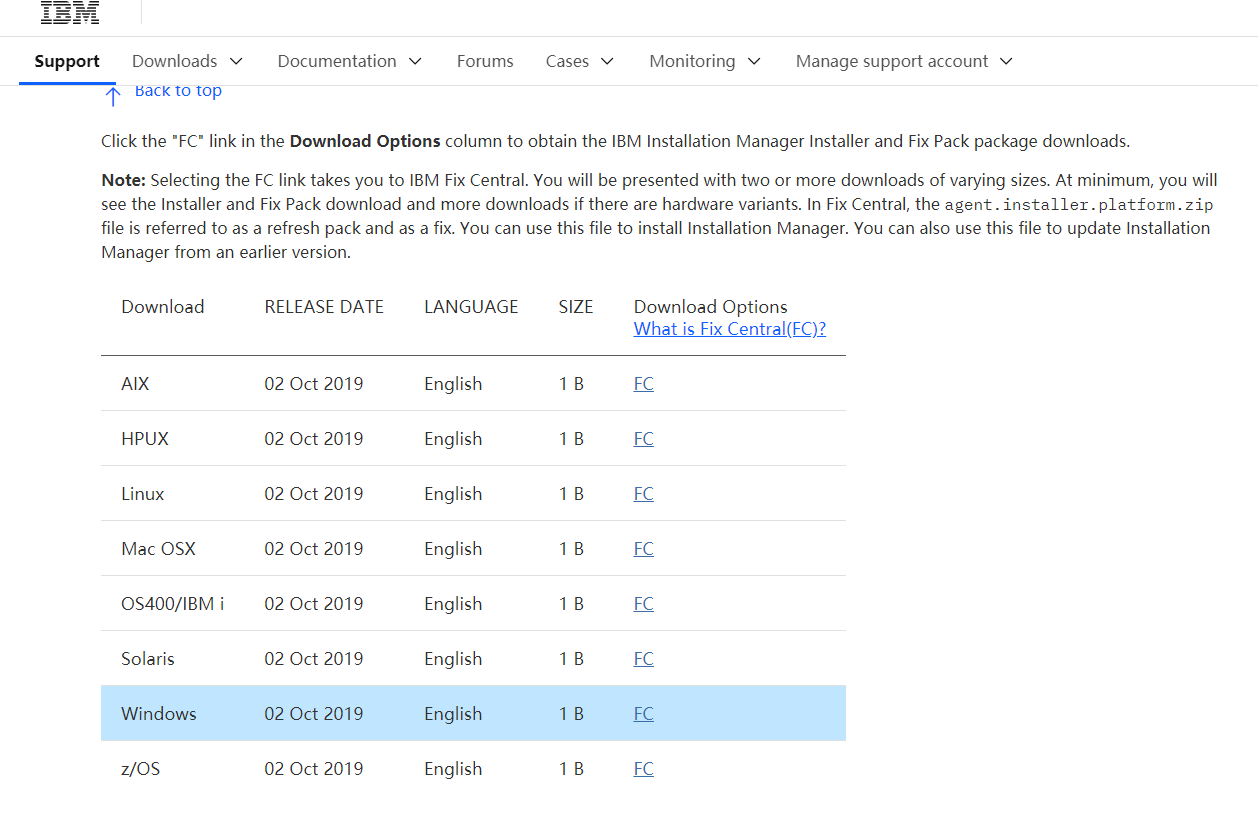Click the RELEASE DATE column header
Viewport: 1258px width, 819px height.
pos(324,307)
